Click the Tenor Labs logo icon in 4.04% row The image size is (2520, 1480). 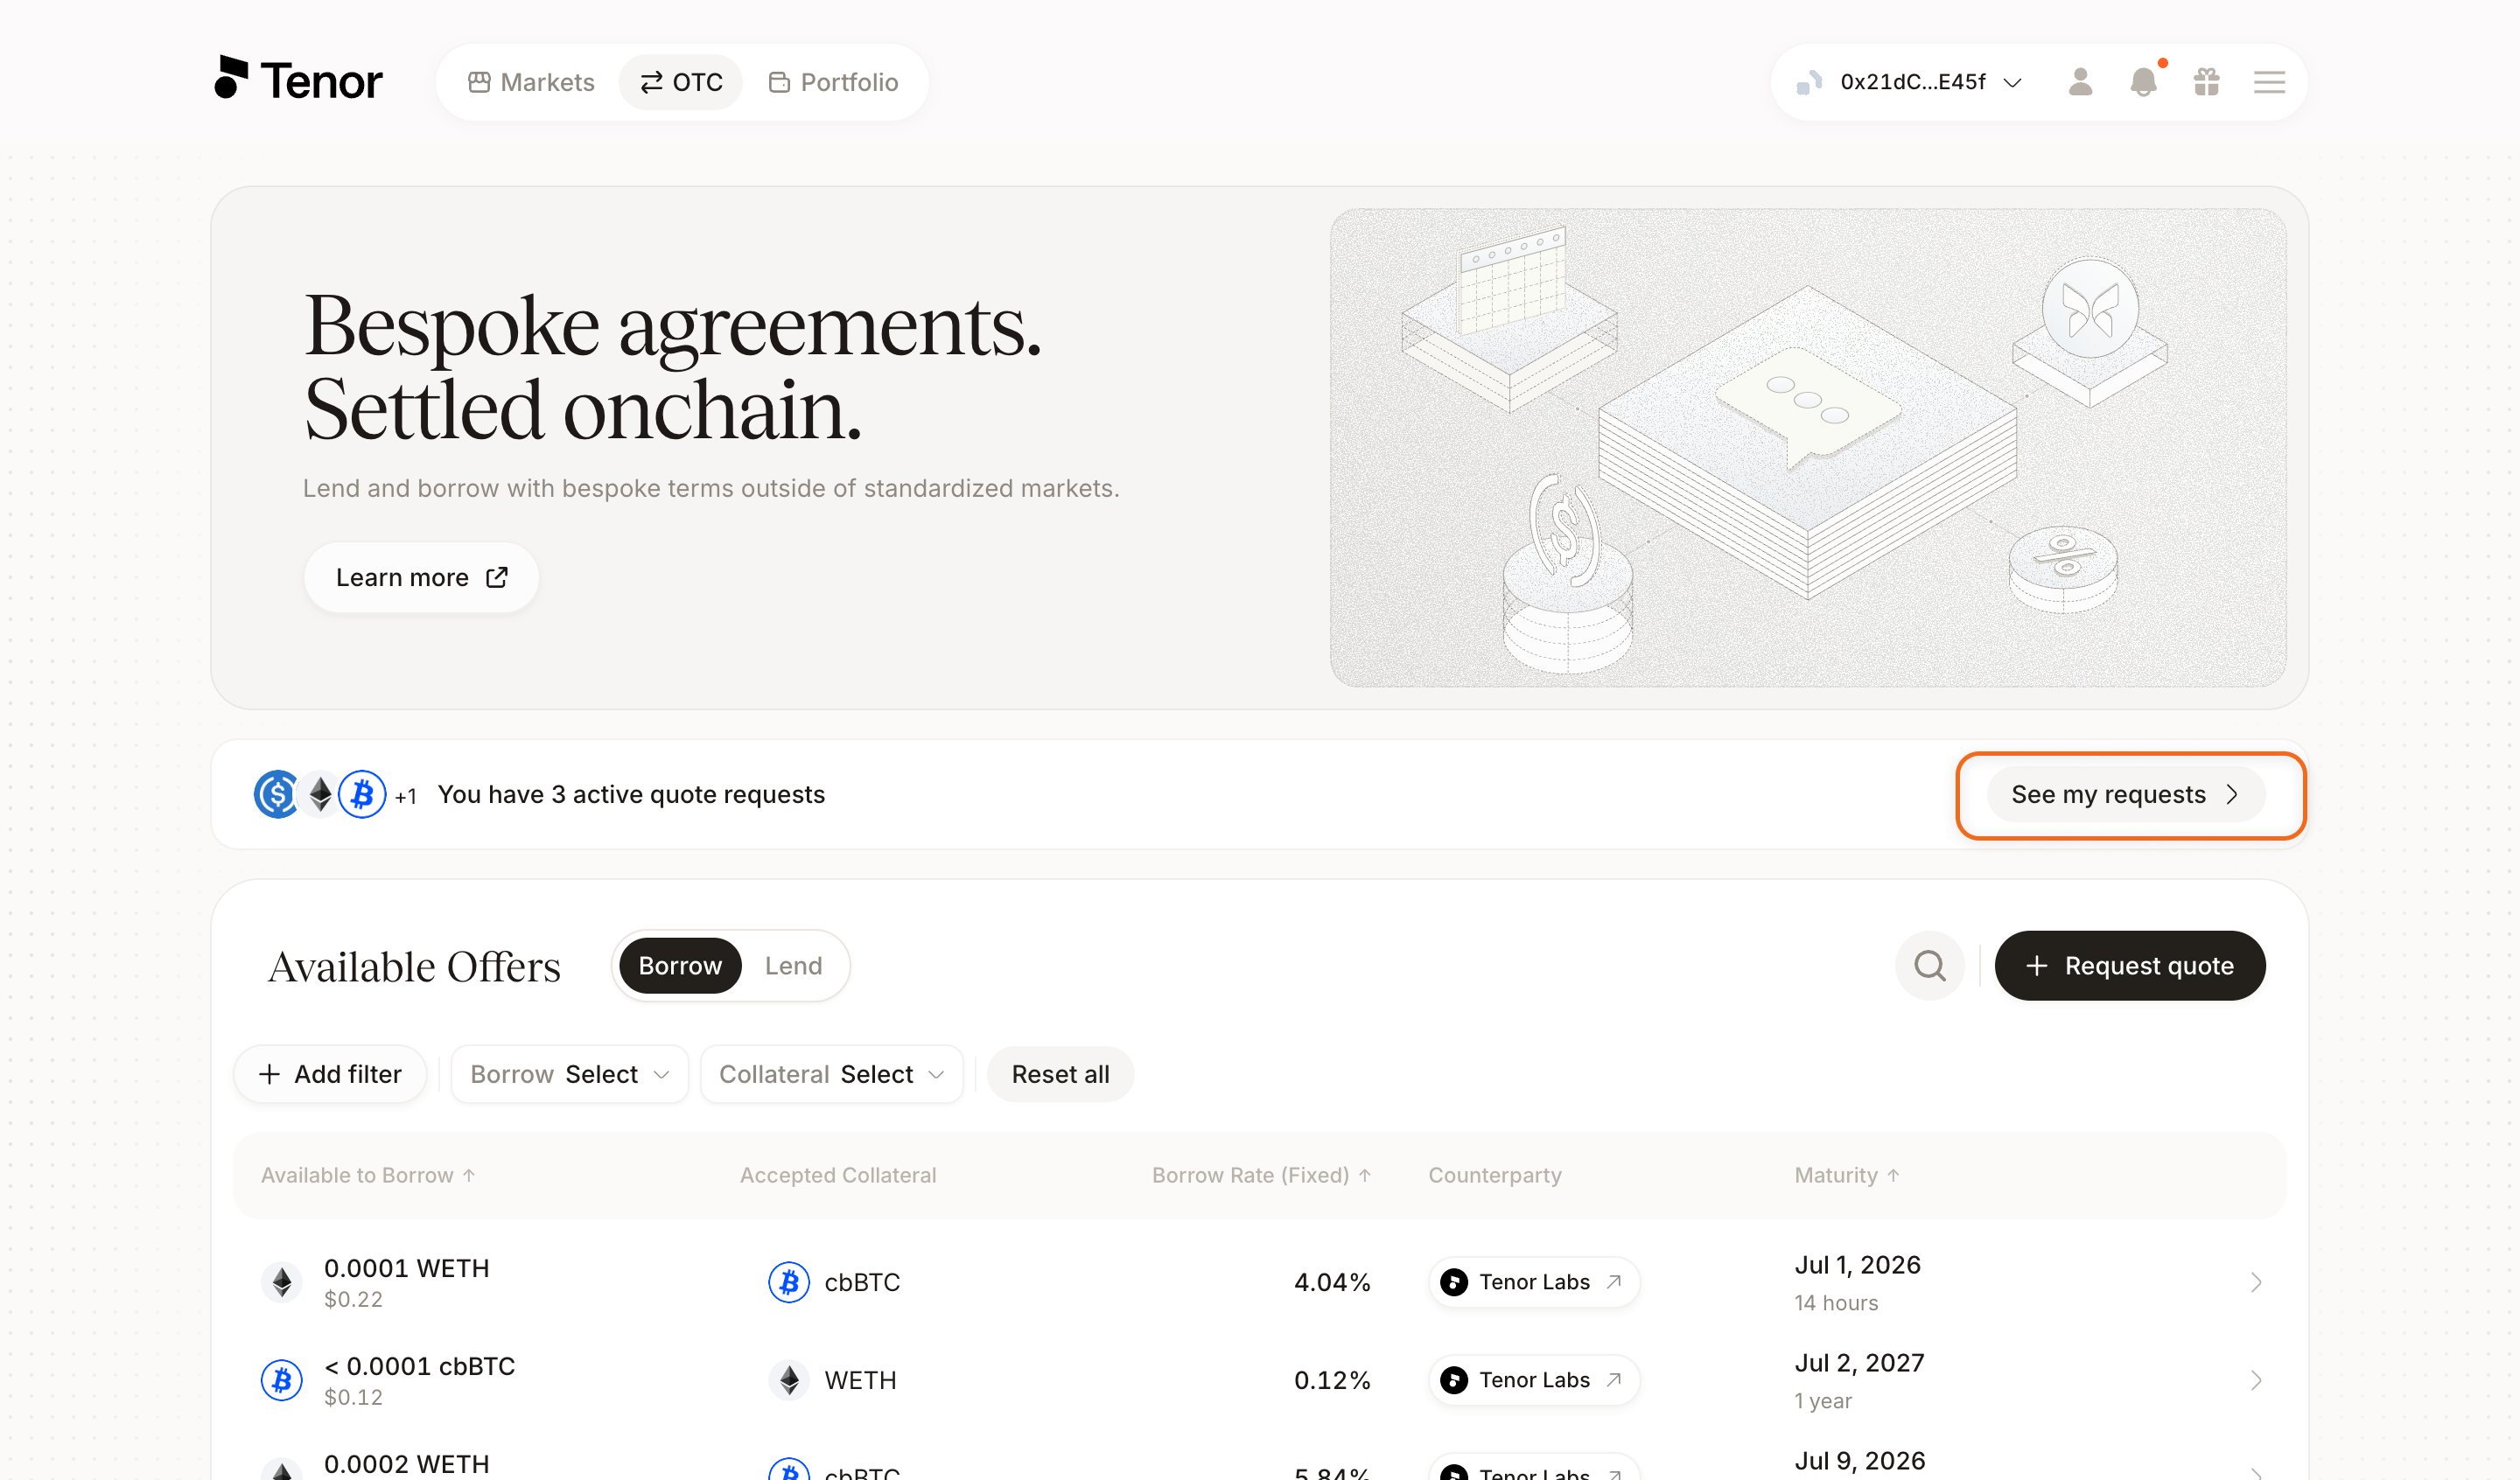pos(1454,1282)
